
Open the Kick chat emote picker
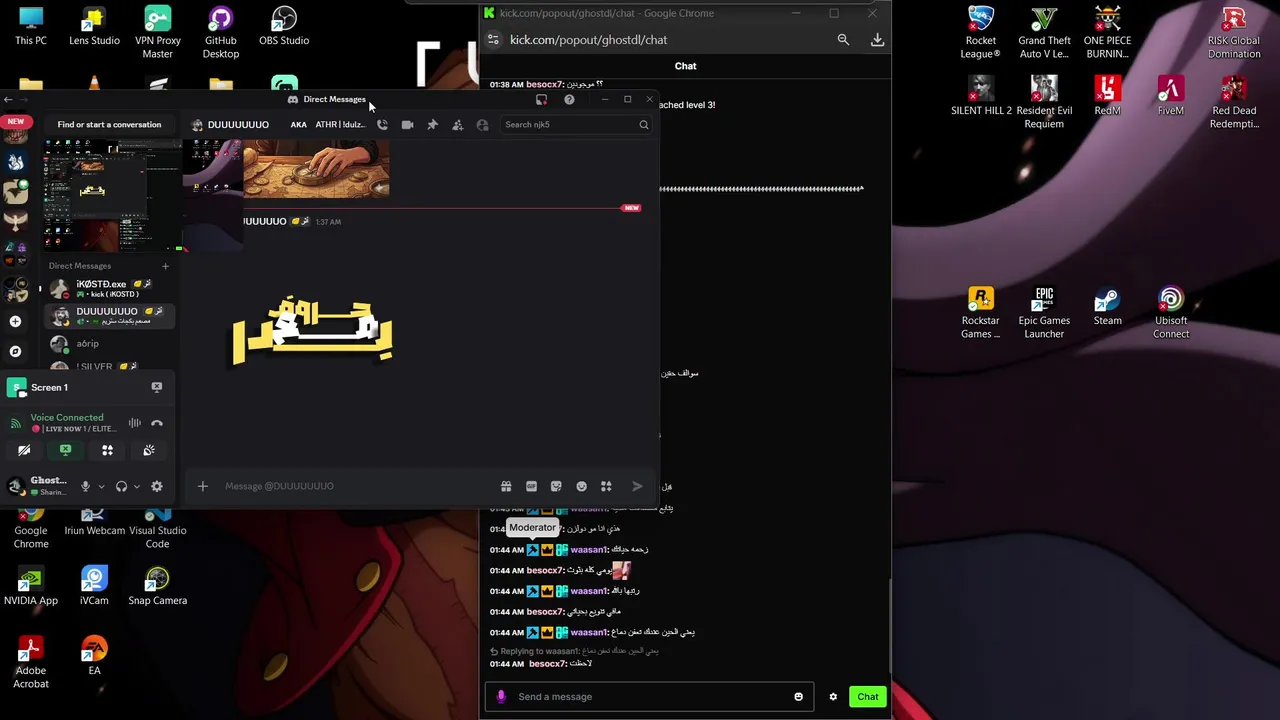(798, 697)
